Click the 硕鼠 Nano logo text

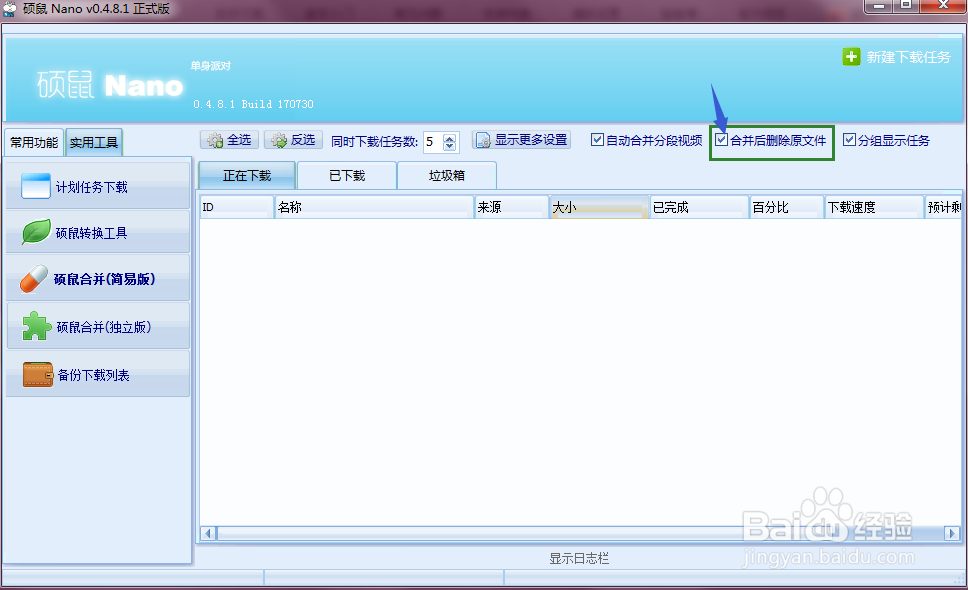pos(110,85)
